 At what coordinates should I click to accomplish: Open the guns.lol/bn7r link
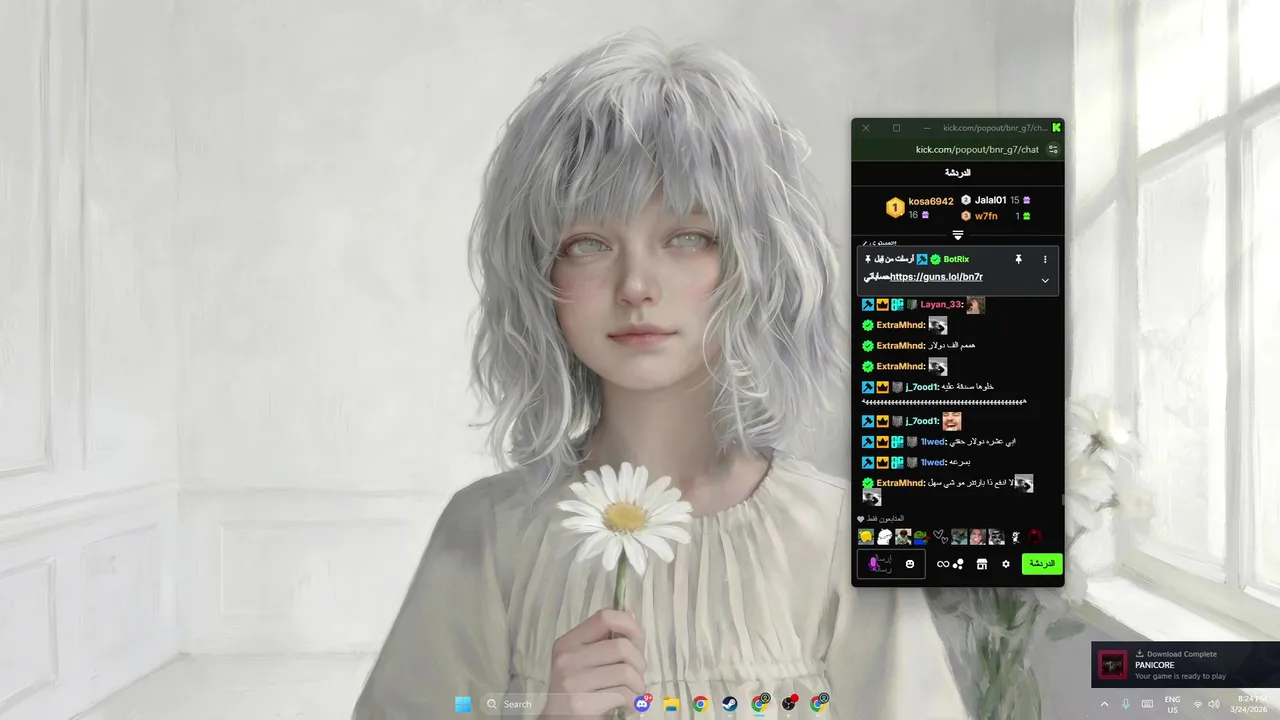(936, 277)
